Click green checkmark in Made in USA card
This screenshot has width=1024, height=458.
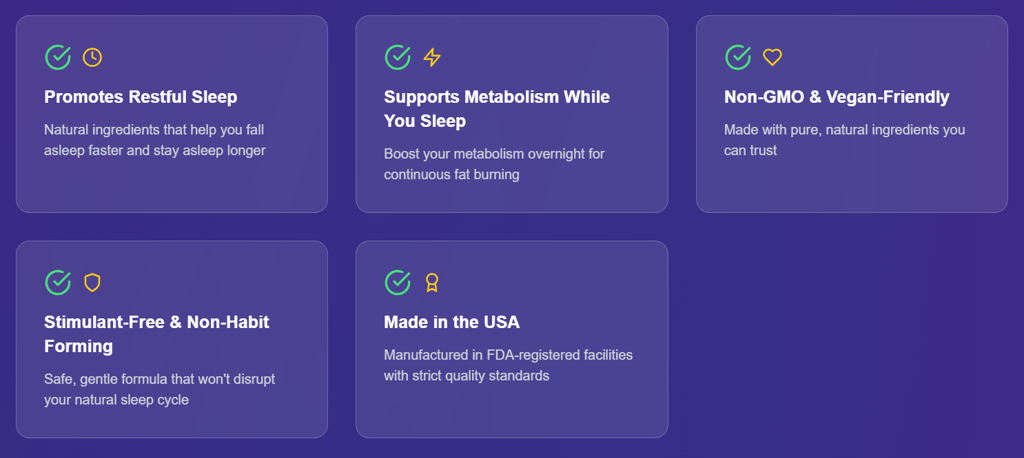point(398,283)
